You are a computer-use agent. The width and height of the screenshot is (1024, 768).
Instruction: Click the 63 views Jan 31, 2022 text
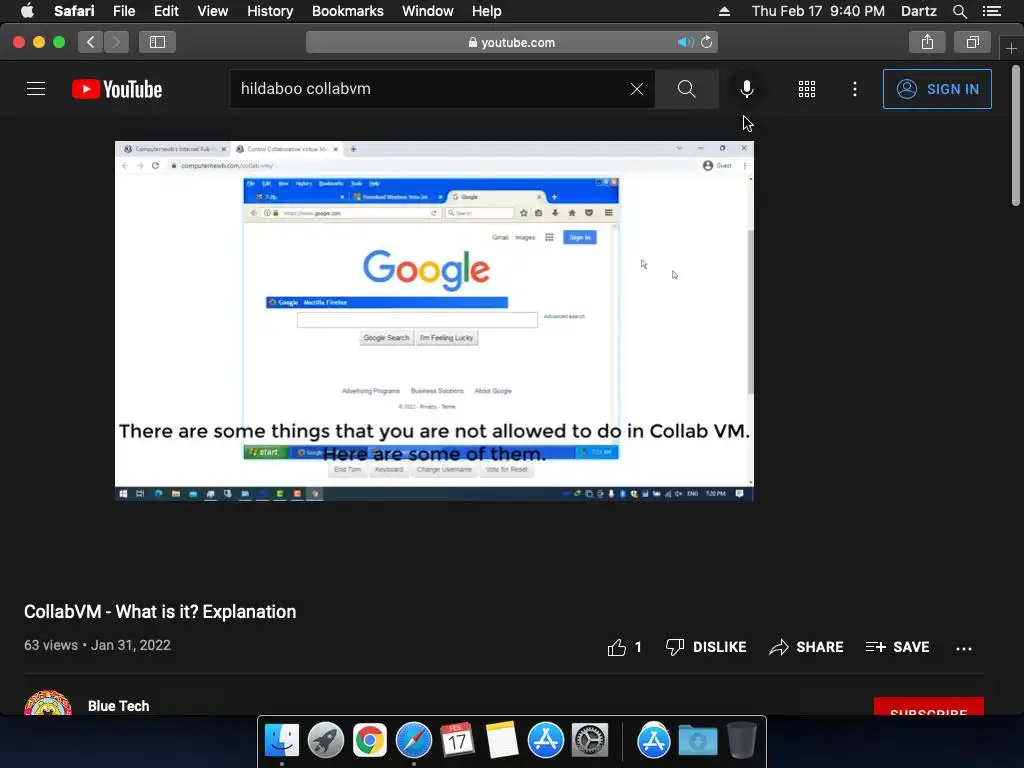97,645
